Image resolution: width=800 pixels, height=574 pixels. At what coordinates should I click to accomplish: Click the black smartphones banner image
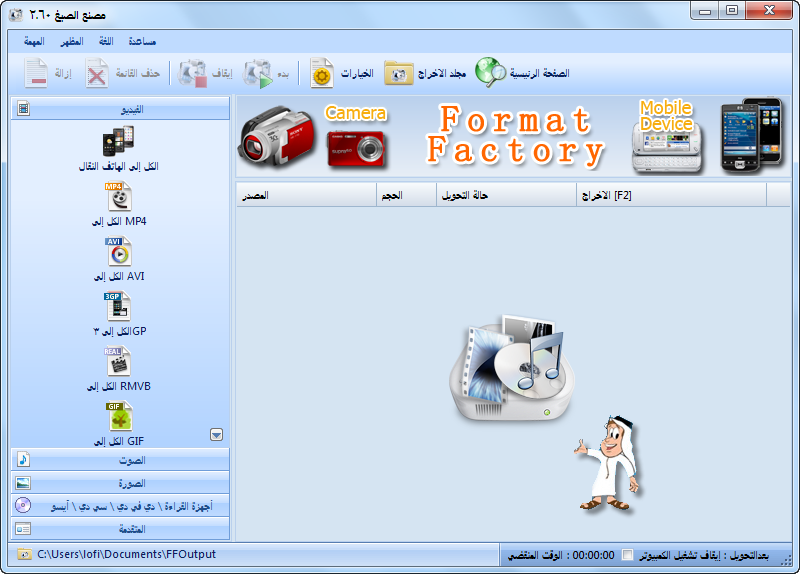pyautogui.click(x=751, y=135)
